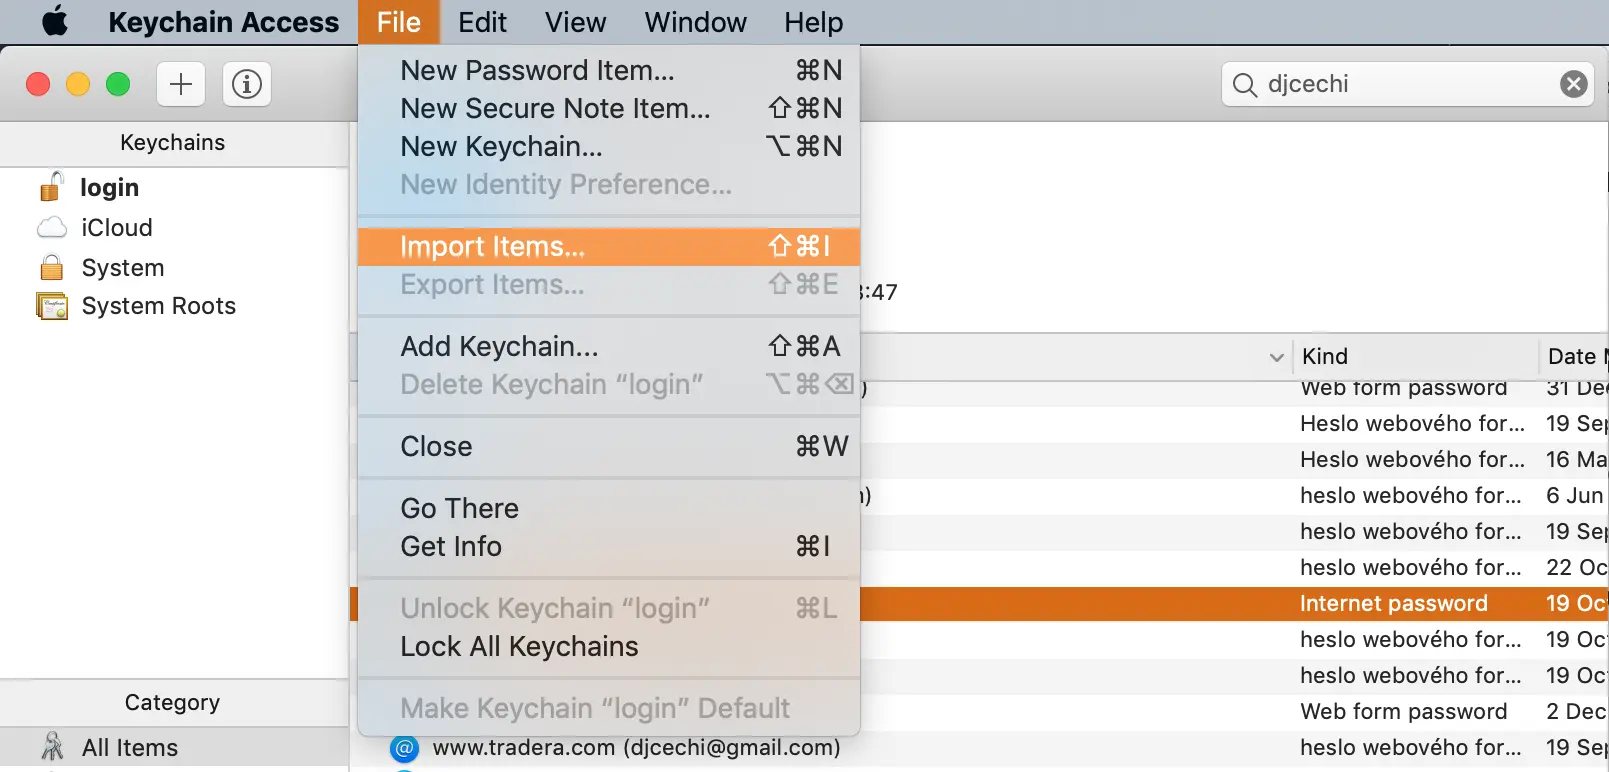Viewport: 1609px width, 772px height.
Task: Close the open File menu
Action: pyautogui.click(x=399, y=22)
